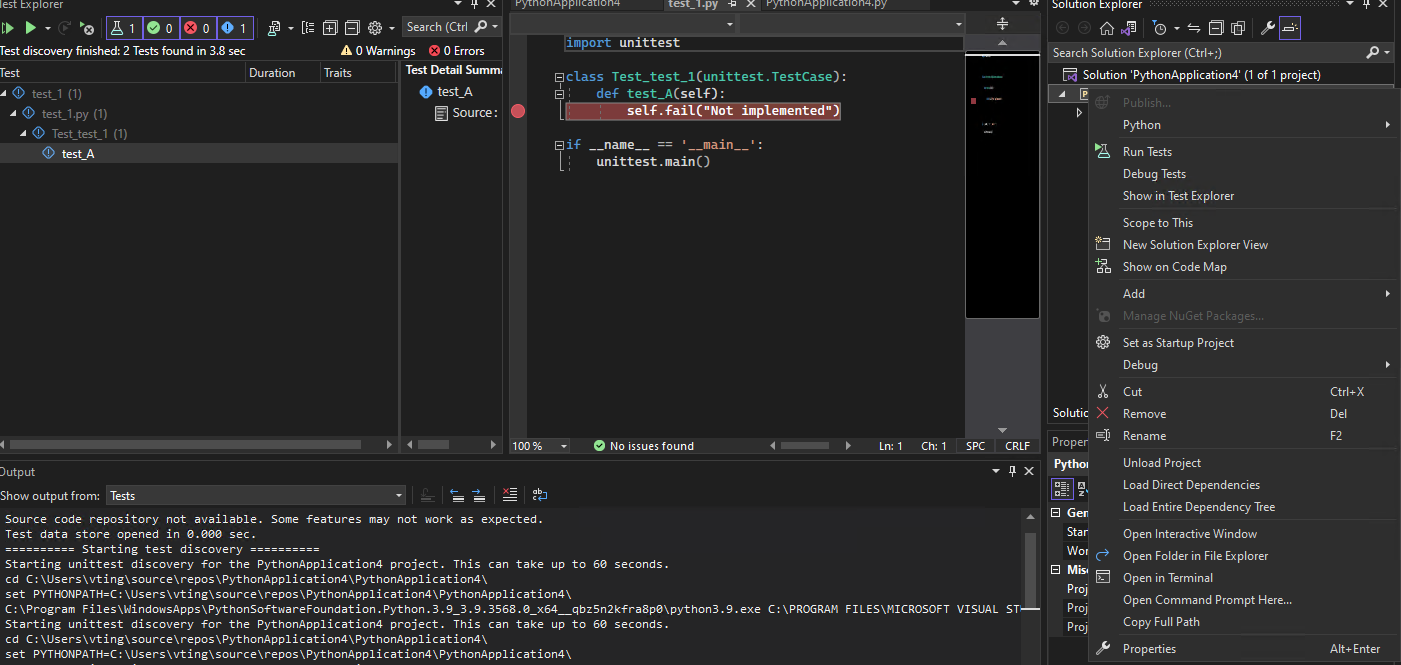Viewport: 1401px width, 665px height.
Task: Click the 0 Errors indicator
Action: [457, 51]
